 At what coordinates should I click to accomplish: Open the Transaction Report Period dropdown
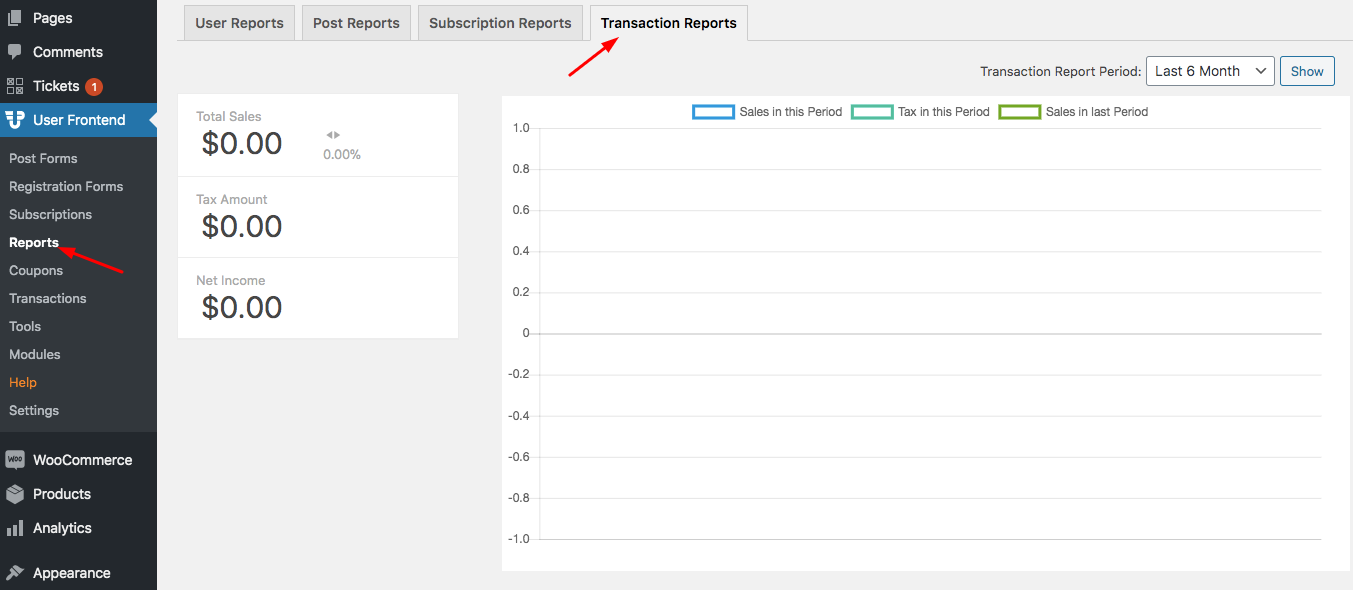coord(1209,71)
